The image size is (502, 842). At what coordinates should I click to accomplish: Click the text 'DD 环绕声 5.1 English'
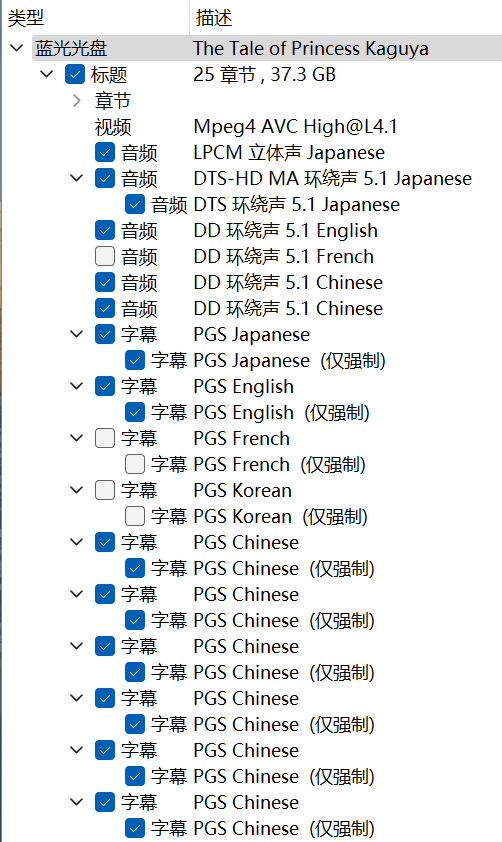(x=286, y=230)
